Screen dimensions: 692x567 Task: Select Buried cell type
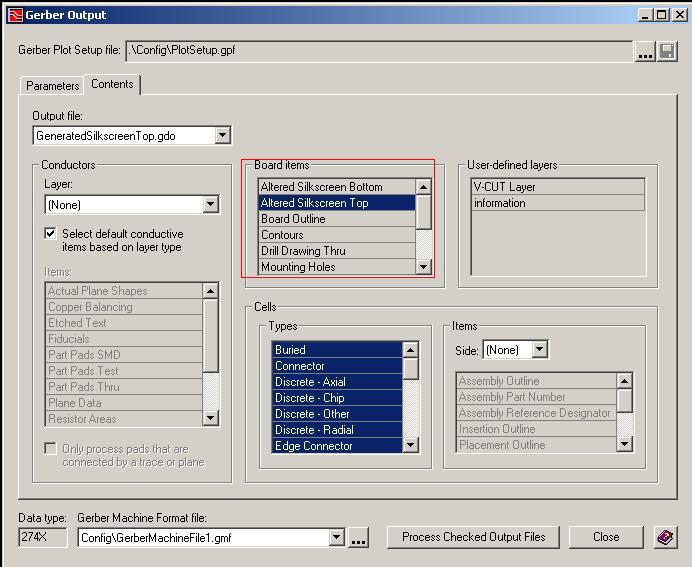(338, 350)
